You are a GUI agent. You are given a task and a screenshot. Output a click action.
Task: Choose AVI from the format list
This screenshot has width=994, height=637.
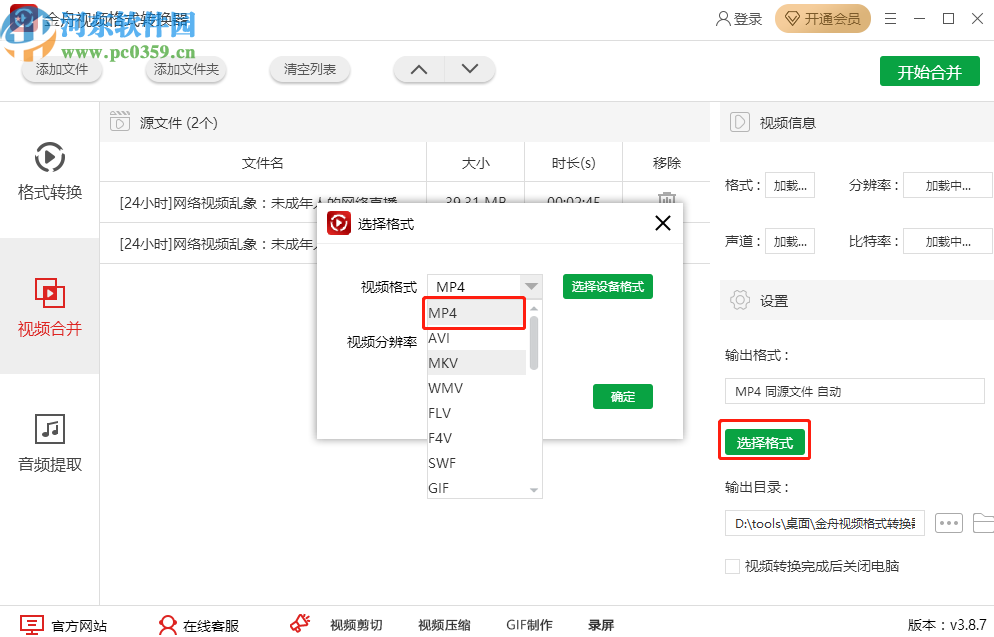coord(477,338)
